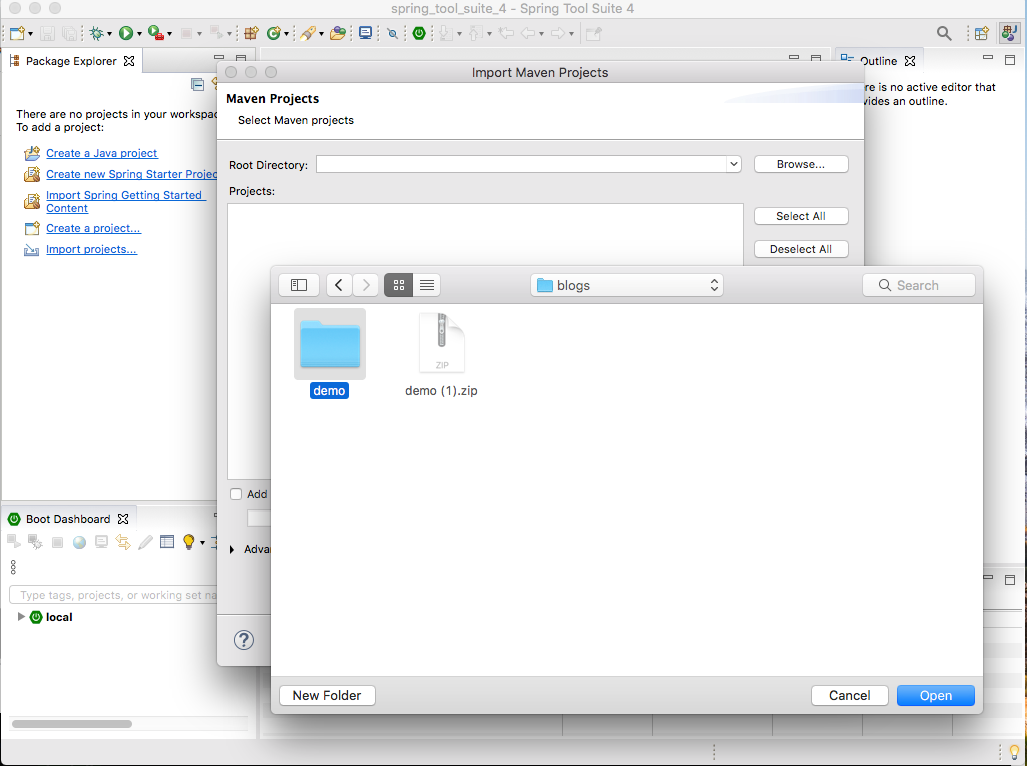The width and height of the screenshot is (1027, 766).
Task: Click the New Java Package icon
Action: [251, 33]
